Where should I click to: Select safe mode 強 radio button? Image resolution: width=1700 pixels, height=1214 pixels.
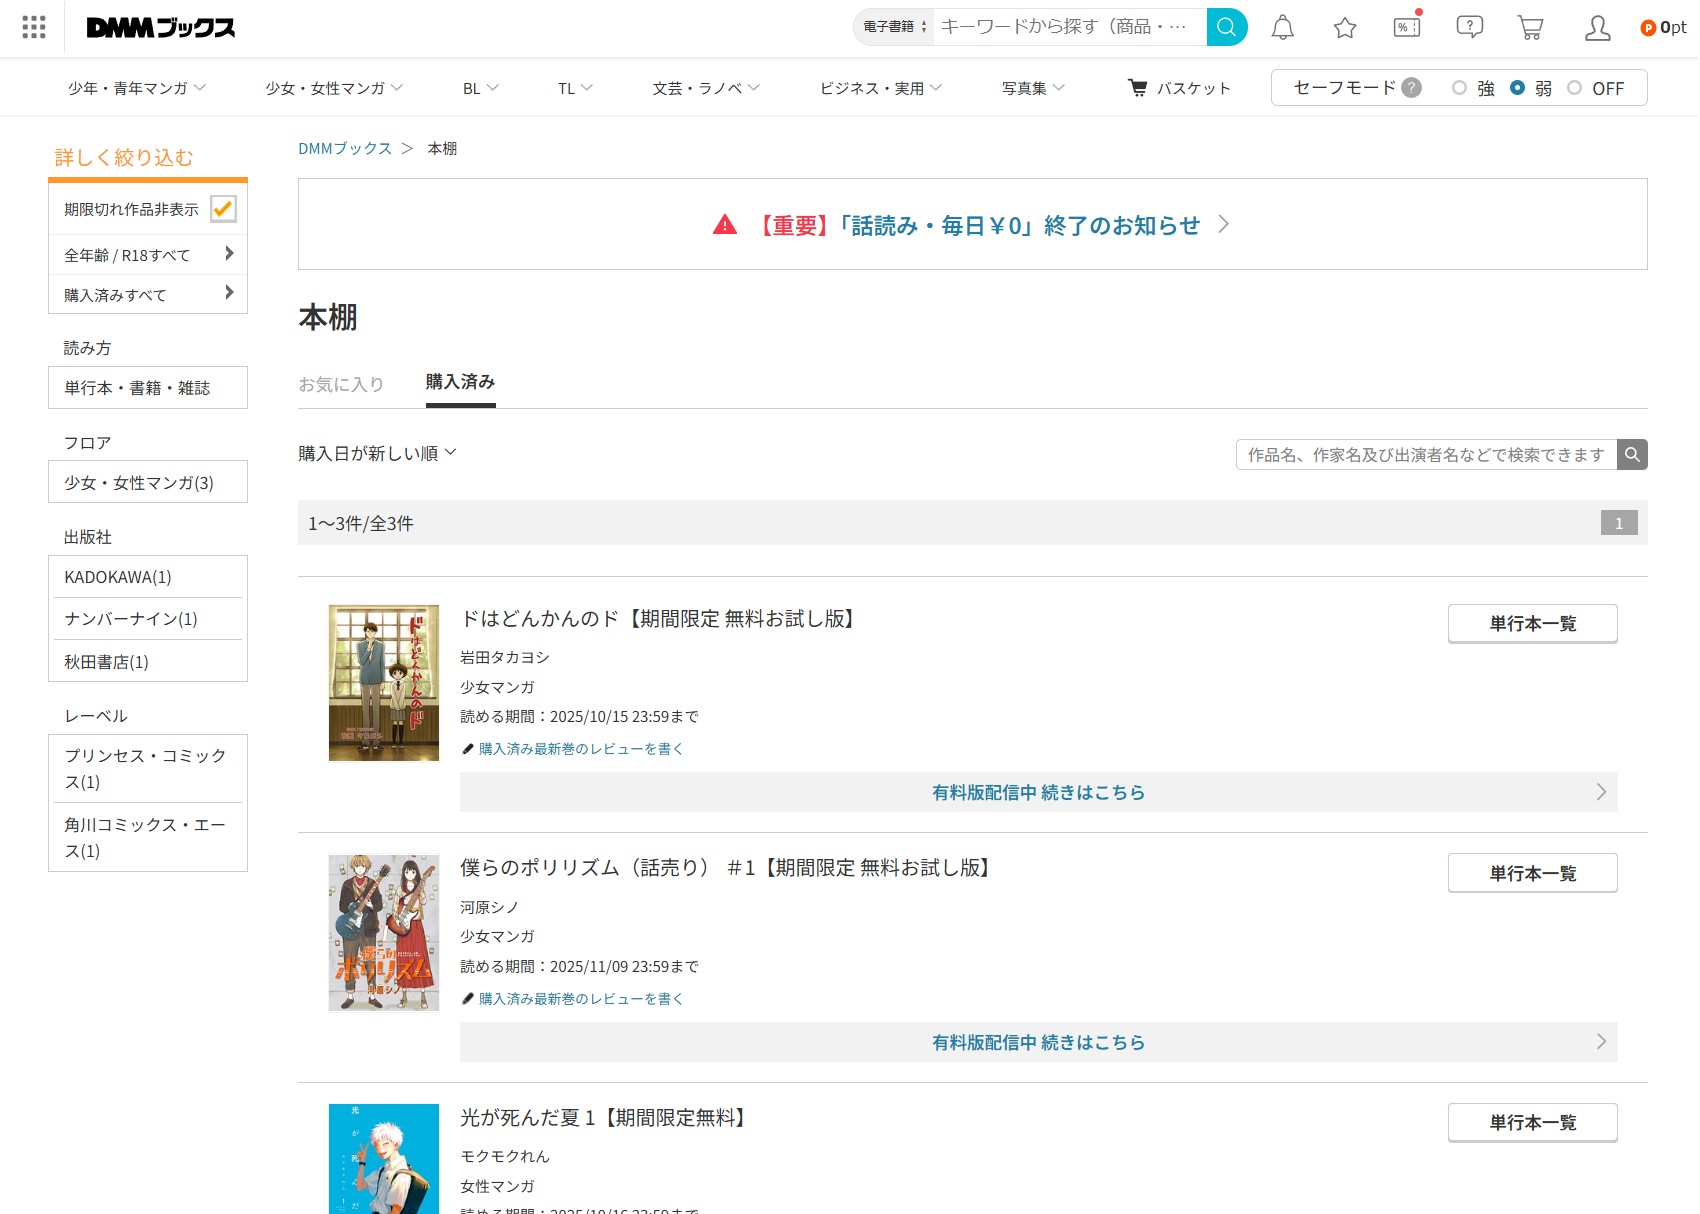click(x=1460, y=88)
